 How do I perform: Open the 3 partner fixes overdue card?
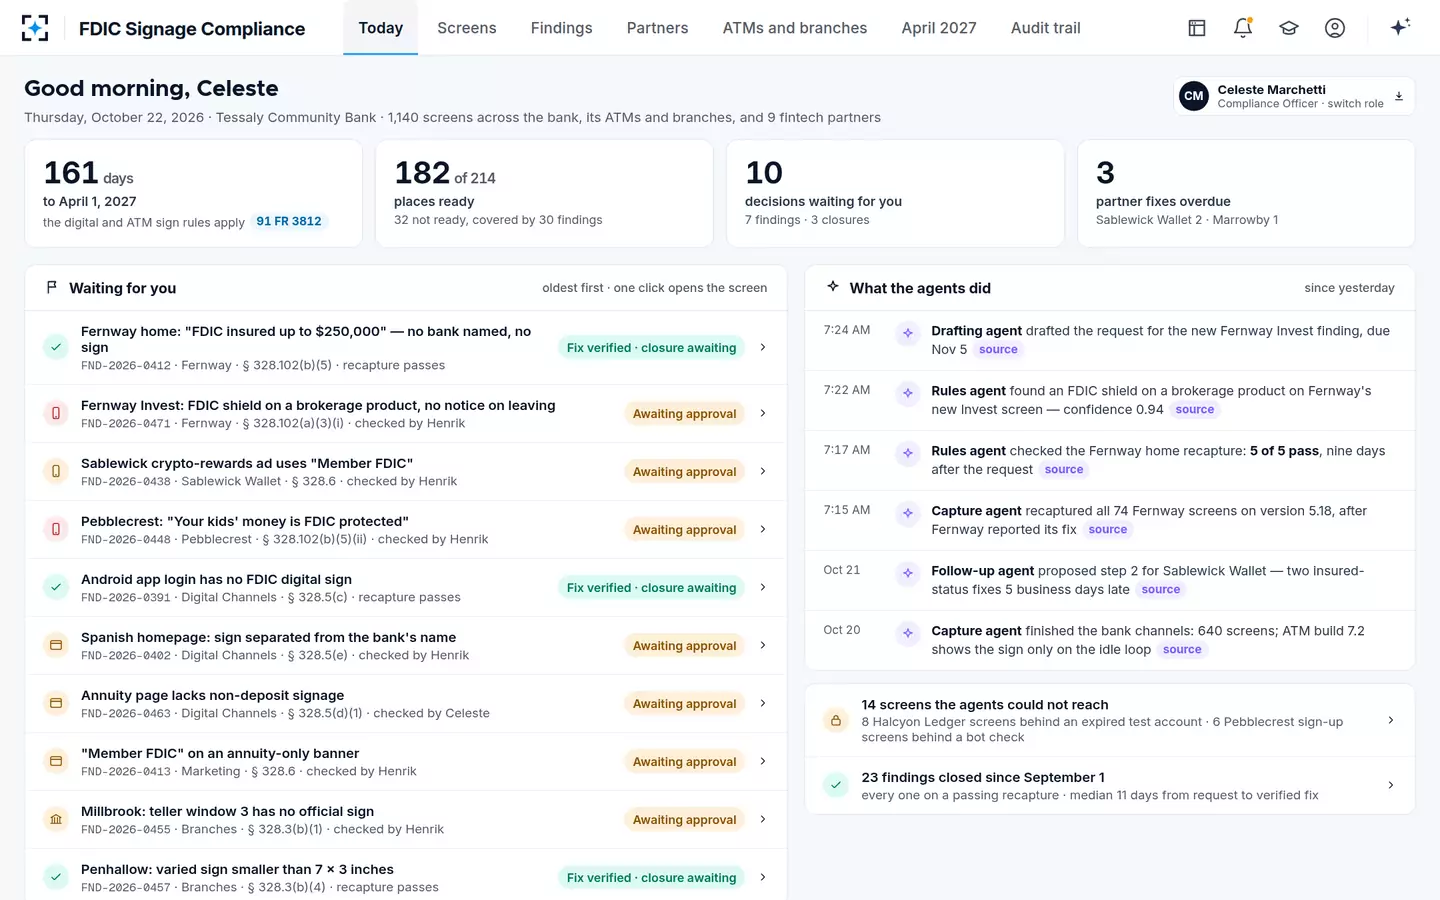[1246, 193]
